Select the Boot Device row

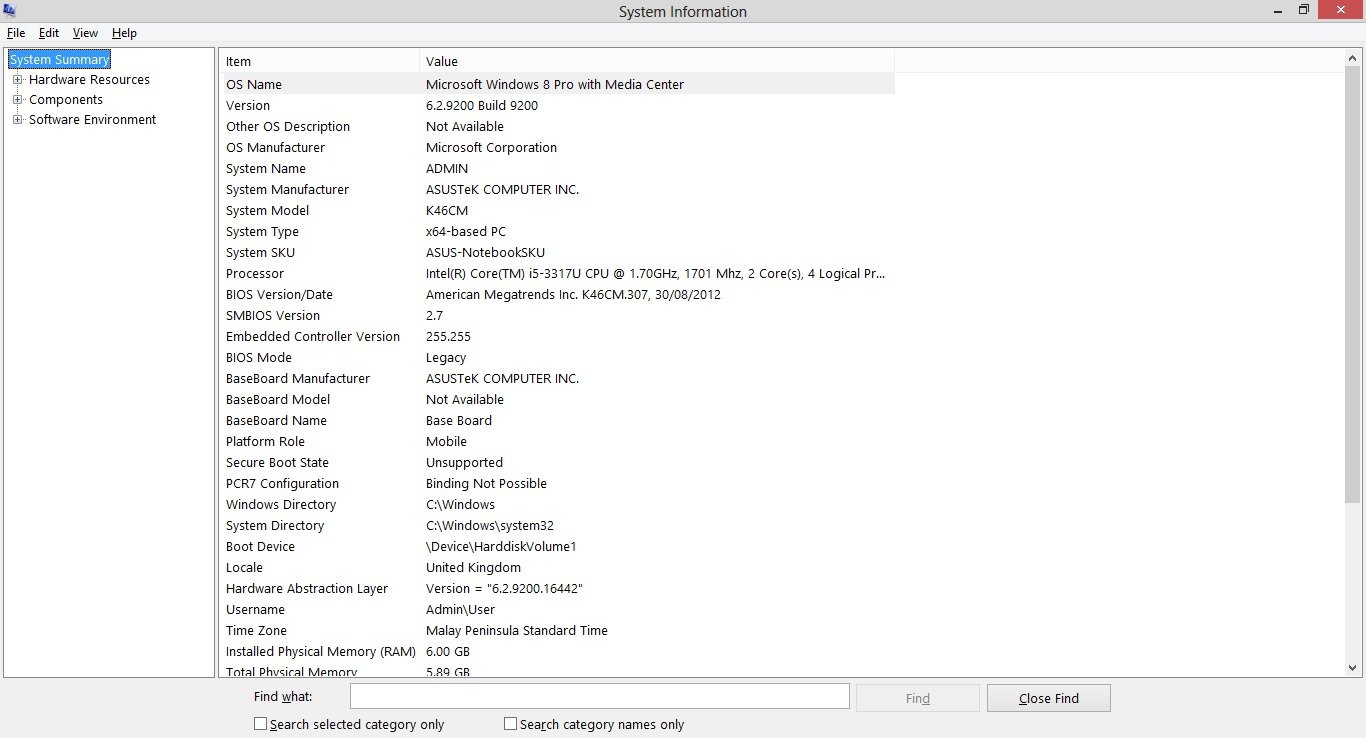[557, 547]
